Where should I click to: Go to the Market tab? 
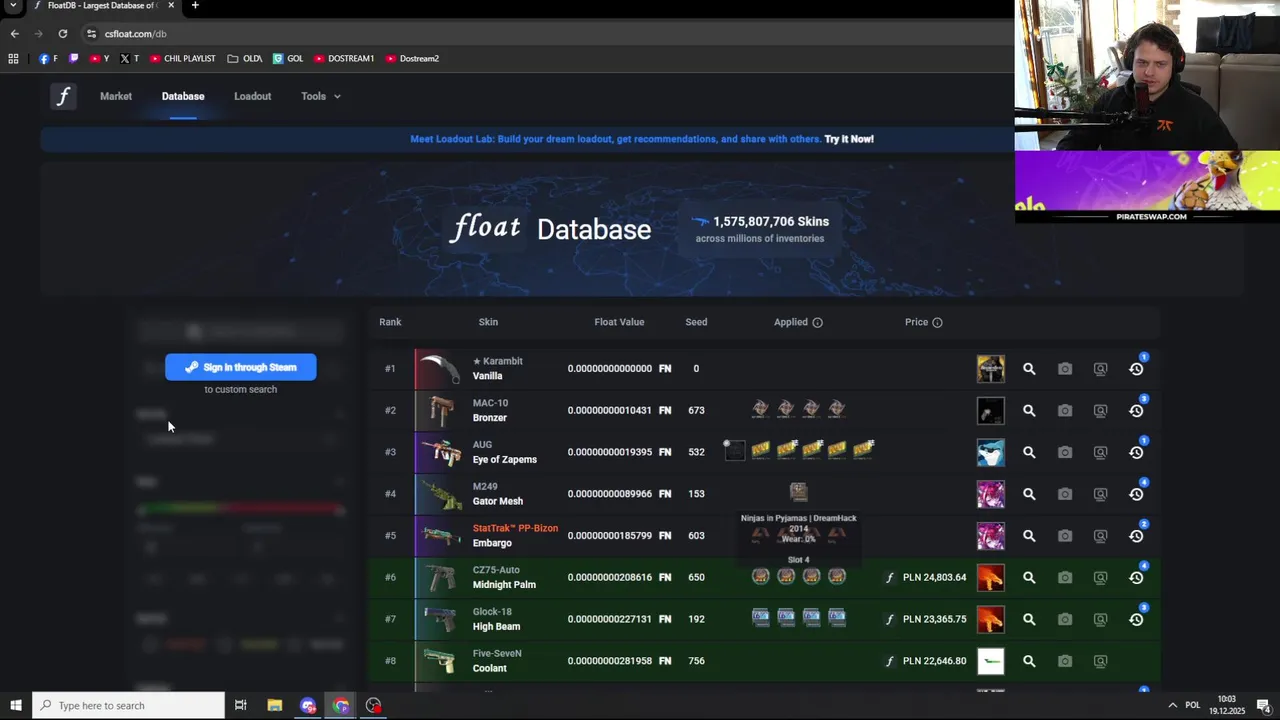tap(116, 96)
